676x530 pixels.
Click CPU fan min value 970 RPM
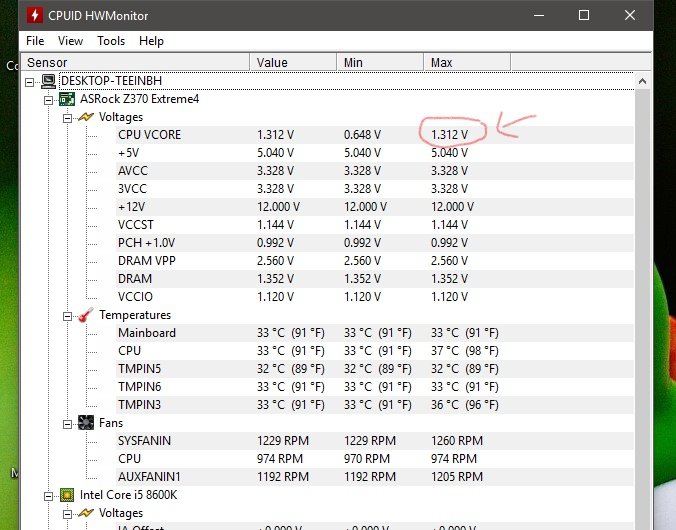click(366, 459)
